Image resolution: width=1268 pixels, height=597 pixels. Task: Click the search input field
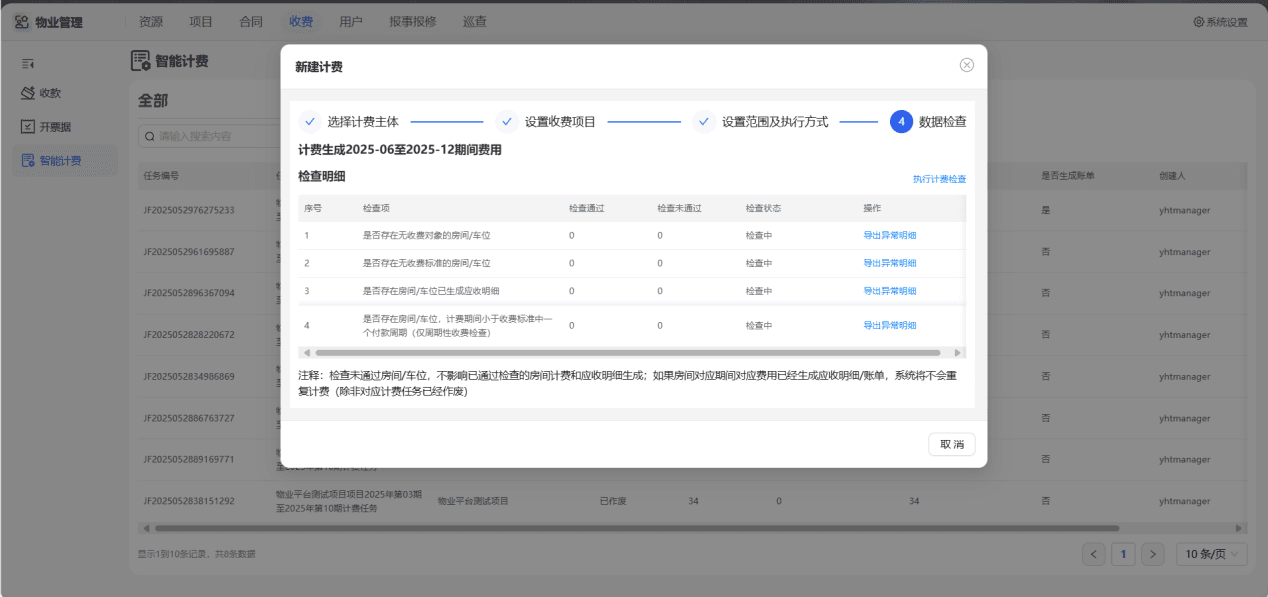pyautogui.click(x=208, y=136)
